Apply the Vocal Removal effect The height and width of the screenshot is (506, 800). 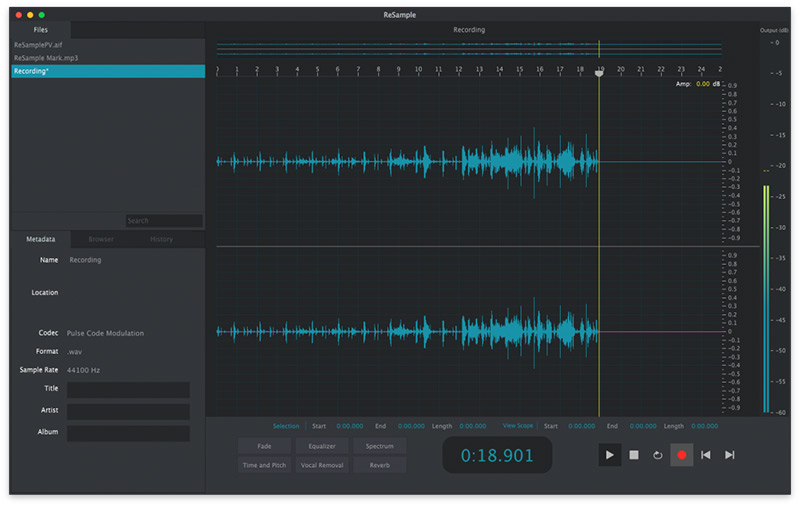322,465
